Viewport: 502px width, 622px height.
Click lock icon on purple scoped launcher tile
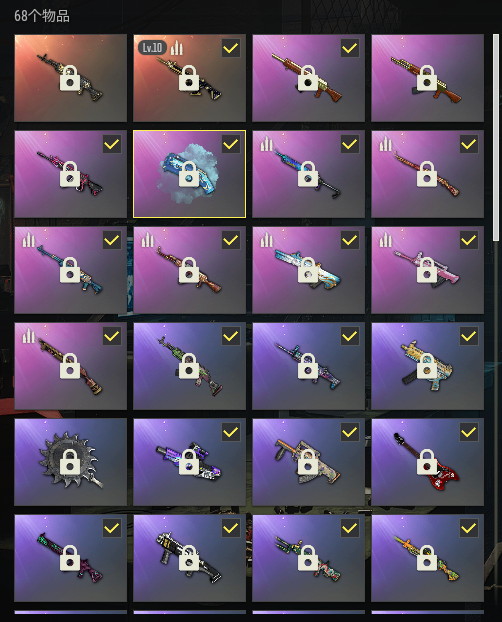click(189, 461)
